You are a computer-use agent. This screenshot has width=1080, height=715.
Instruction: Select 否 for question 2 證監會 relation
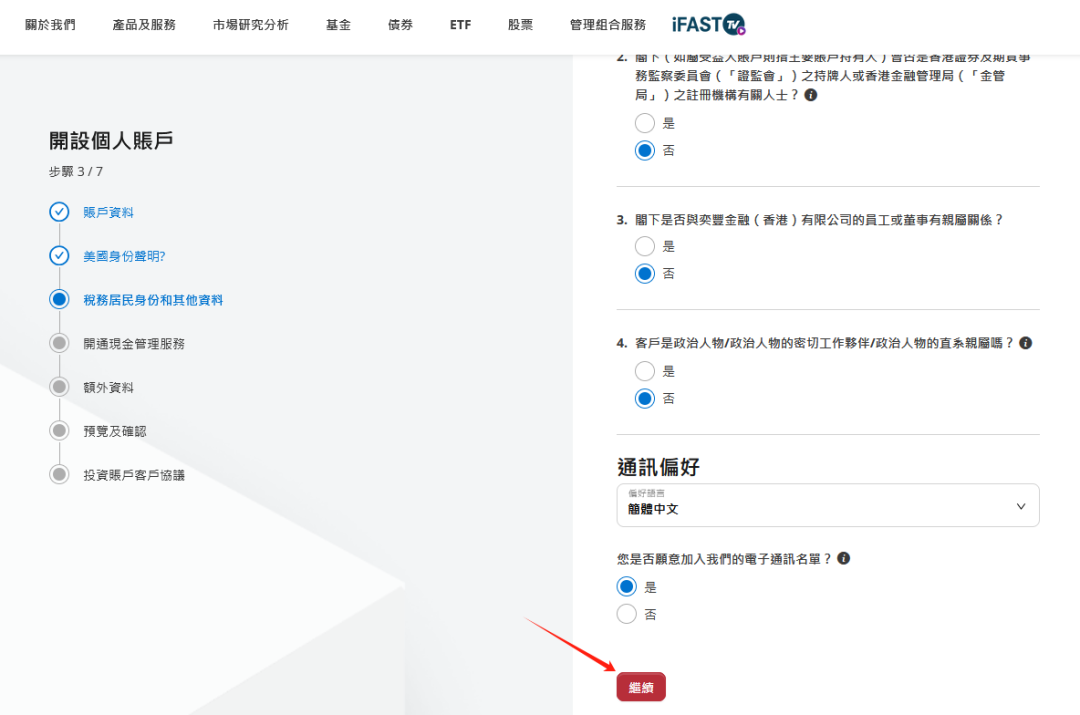(645, 150)
